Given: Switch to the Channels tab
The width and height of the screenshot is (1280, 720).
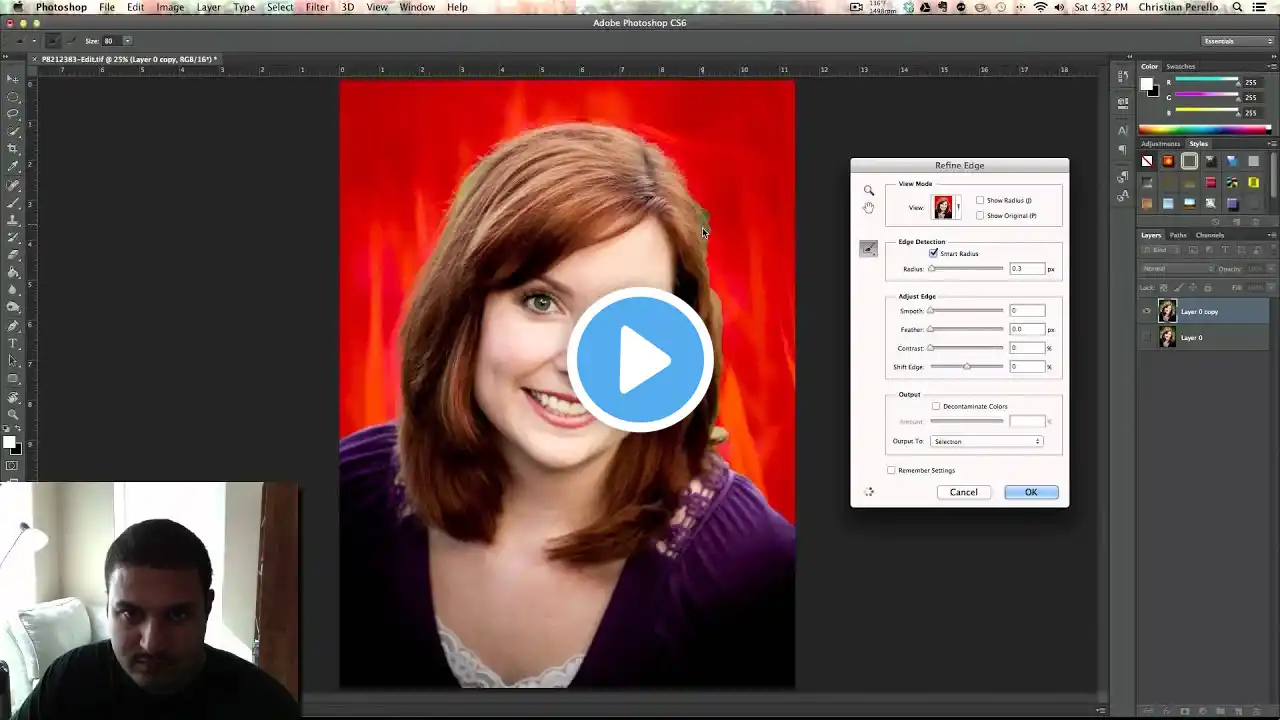Looking at the screenshot, I should coord(1209,235).
